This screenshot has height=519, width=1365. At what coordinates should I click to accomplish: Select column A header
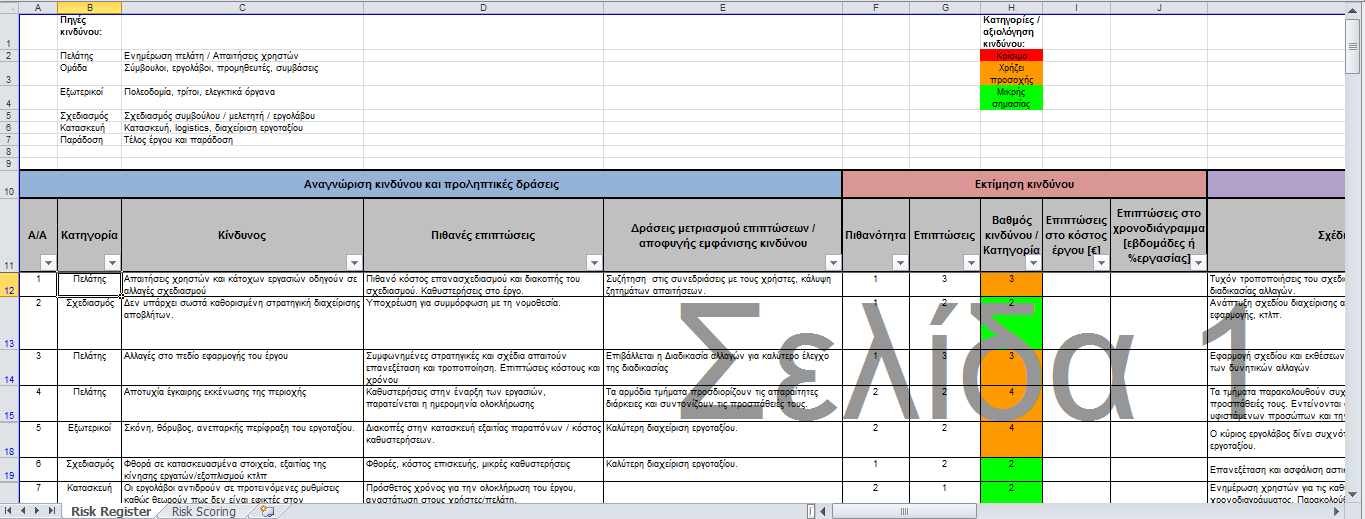38,7
